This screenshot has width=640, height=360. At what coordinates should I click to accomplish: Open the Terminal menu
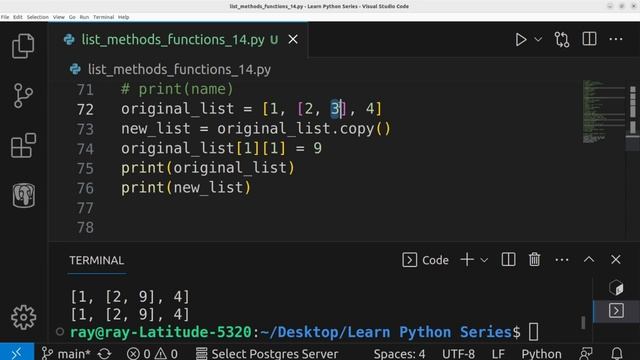103,17
